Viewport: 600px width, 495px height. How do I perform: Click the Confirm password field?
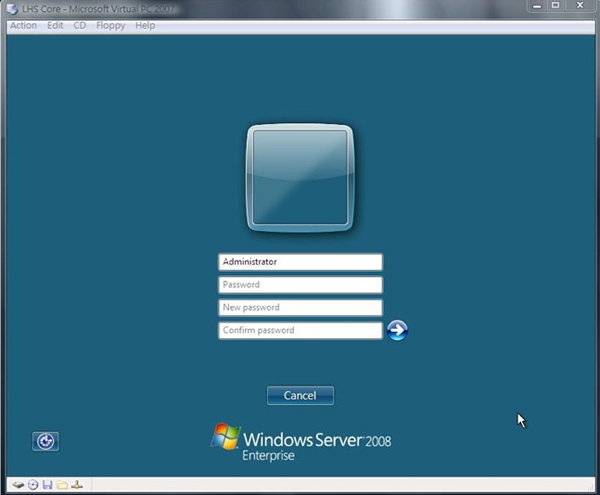(x=300, y=330)
